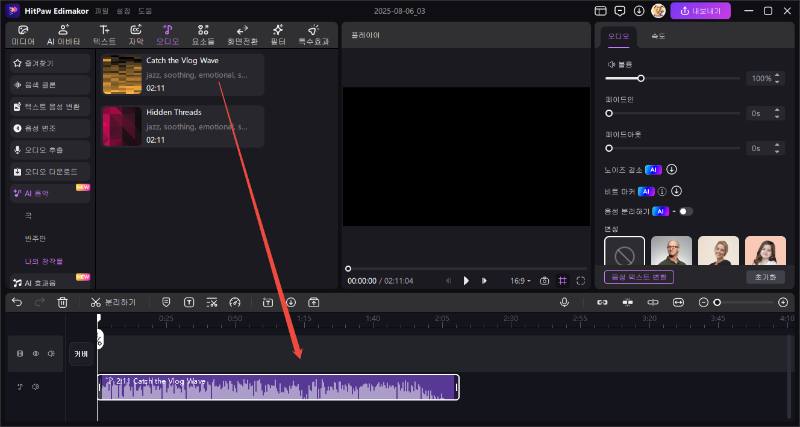Select the 'none' voice changer option
This screenshot has height=427, width=800.
pyautogui.click(x=624, y=250)
